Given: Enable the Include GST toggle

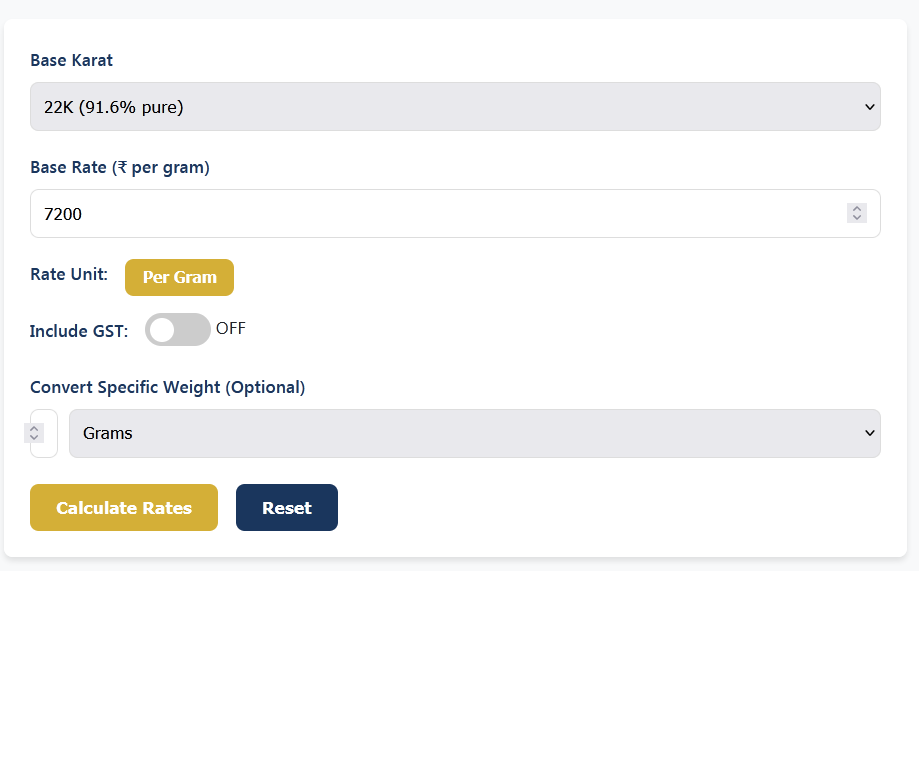Looking at the screenshot, I should click(x=177, y=329).
